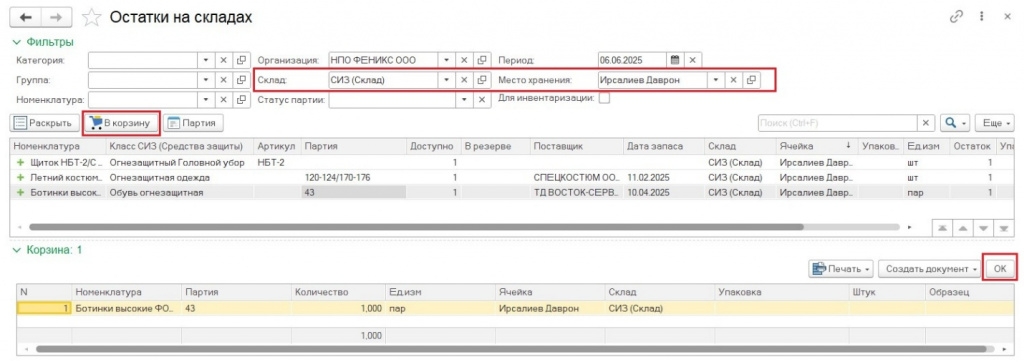This screenshot has height=362, width=1024.
Task: Go forward with the right arrow button
Action: 57,18
